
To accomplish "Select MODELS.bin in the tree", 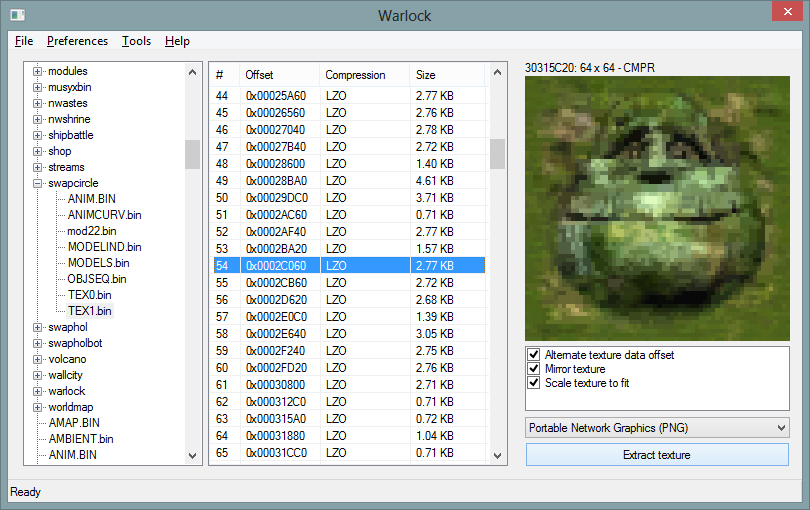I will click(x=99, y=263).
